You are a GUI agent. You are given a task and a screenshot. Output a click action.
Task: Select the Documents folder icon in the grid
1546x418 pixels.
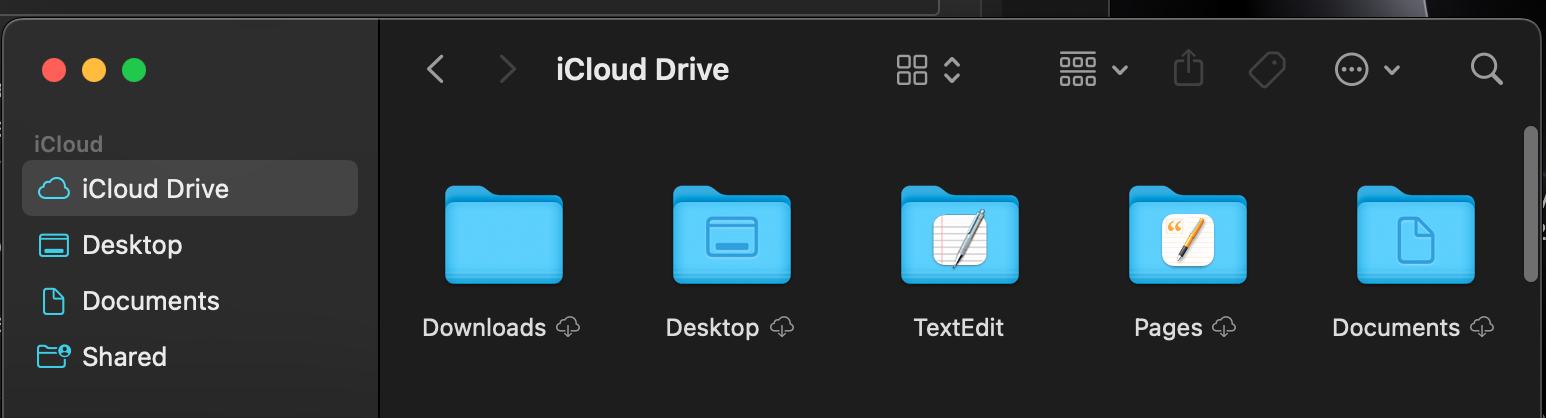coord(1415,235)
